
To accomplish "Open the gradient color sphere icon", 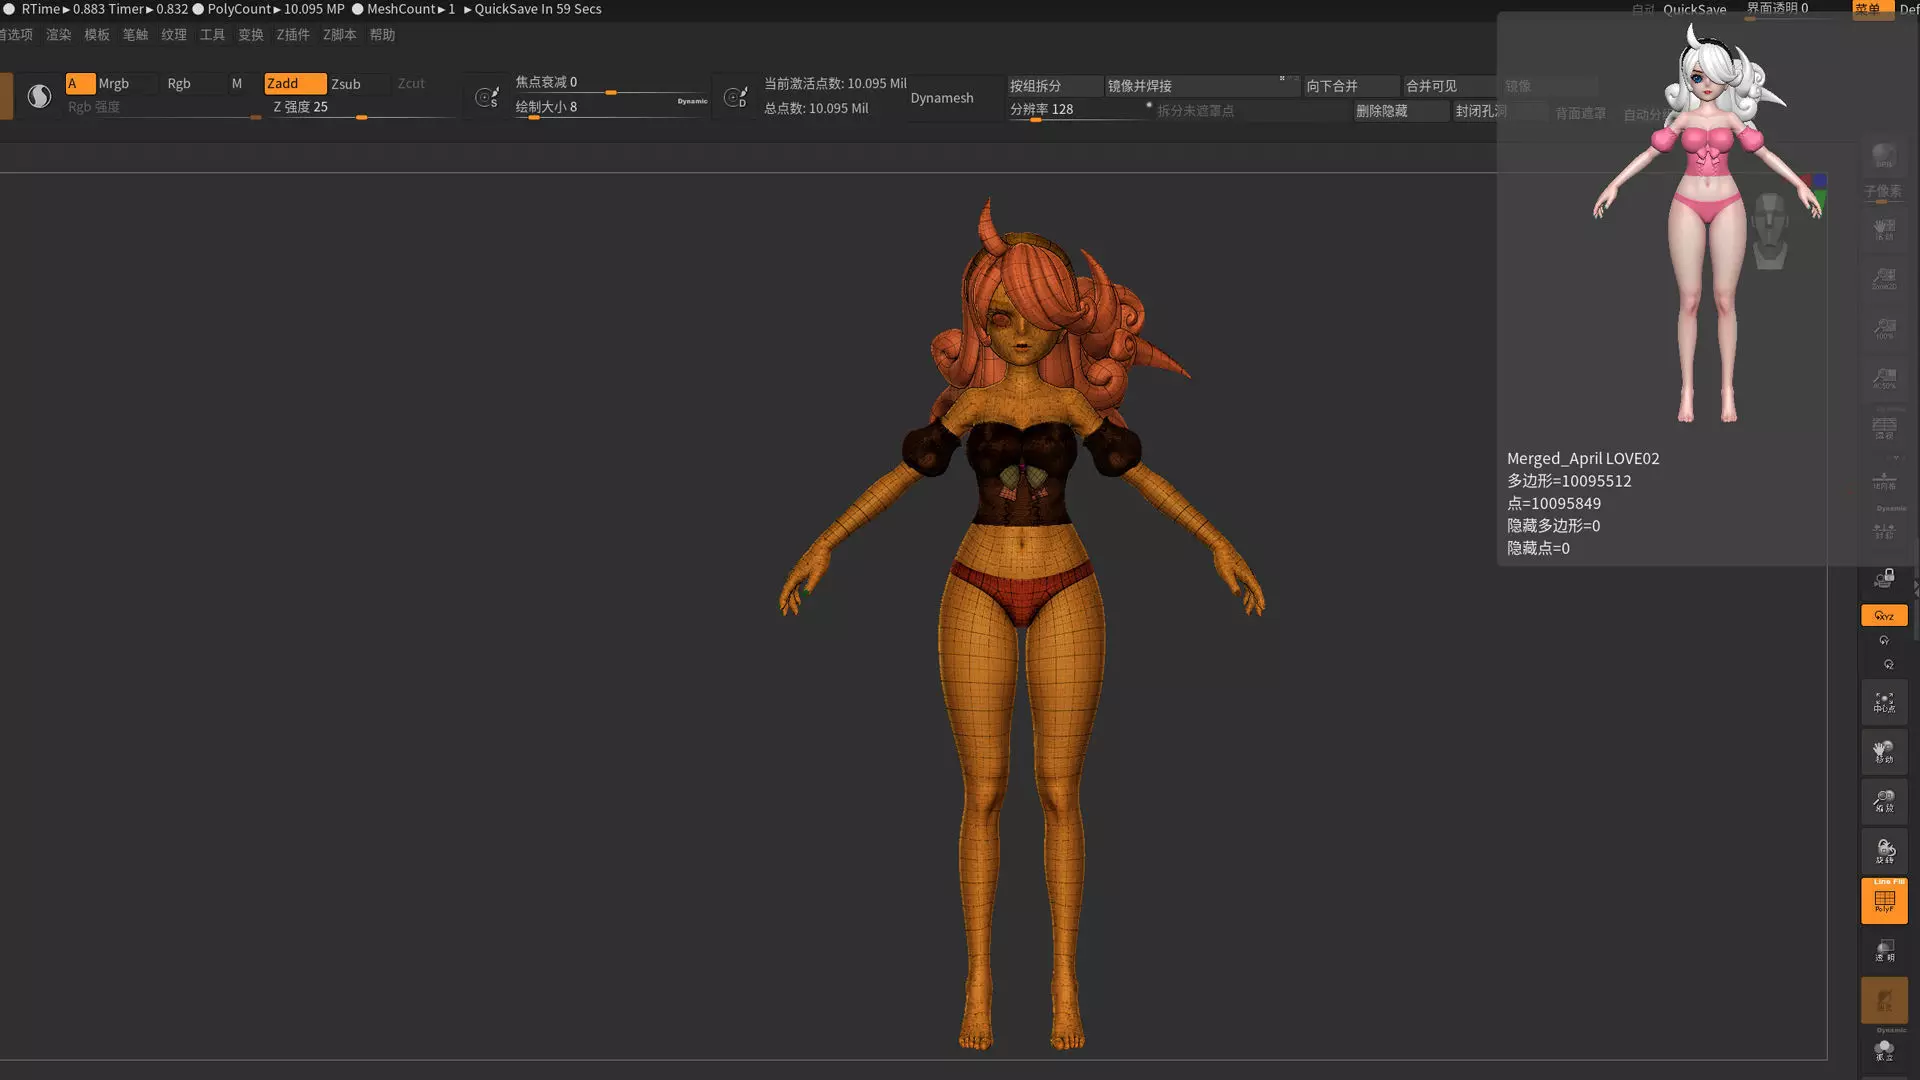I will click(39, 96).
